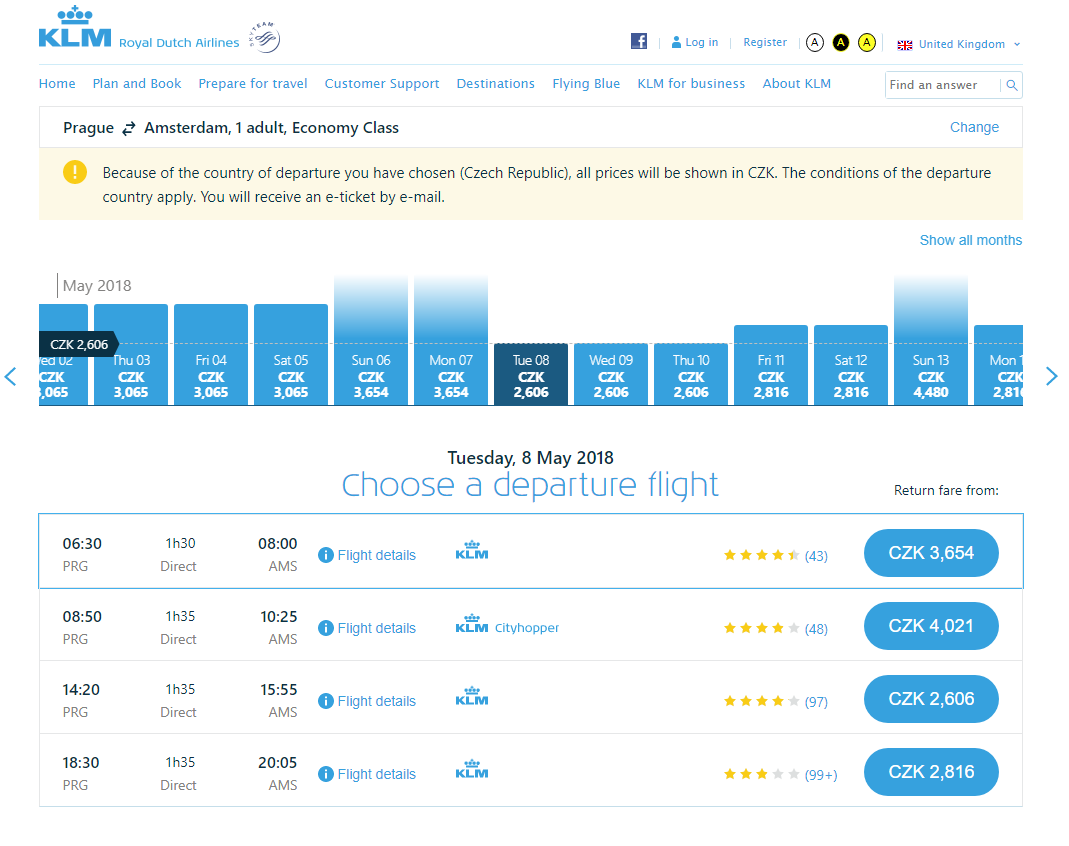Open the Customer Support menu
1069x846 pixels.
click(x=382, y=83)
